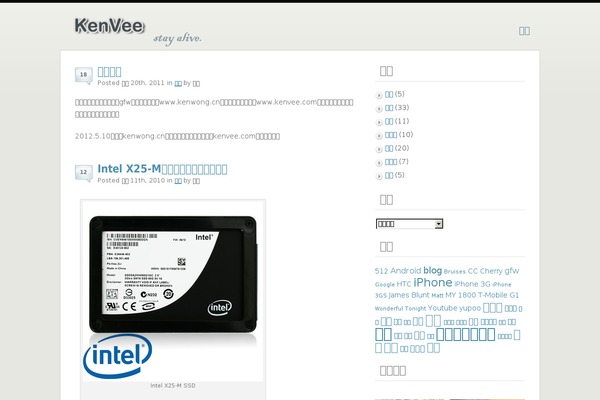Select the Matt tag

pyautogui.click(x=437, y=296)
